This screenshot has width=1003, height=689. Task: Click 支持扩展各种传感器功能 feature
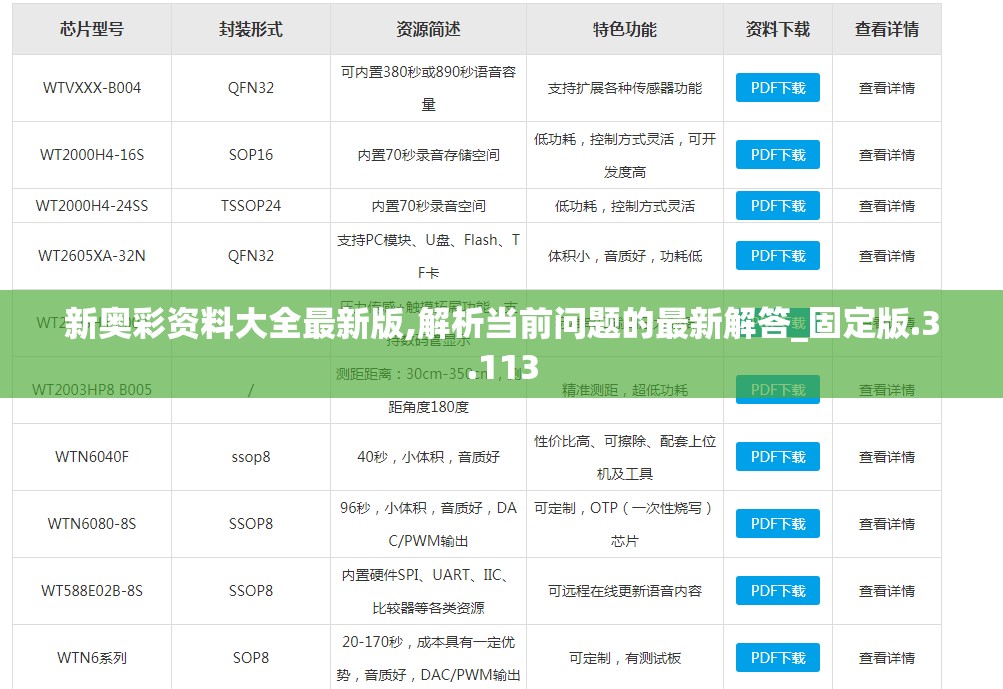pyautogui.click(x=625, y=88)
